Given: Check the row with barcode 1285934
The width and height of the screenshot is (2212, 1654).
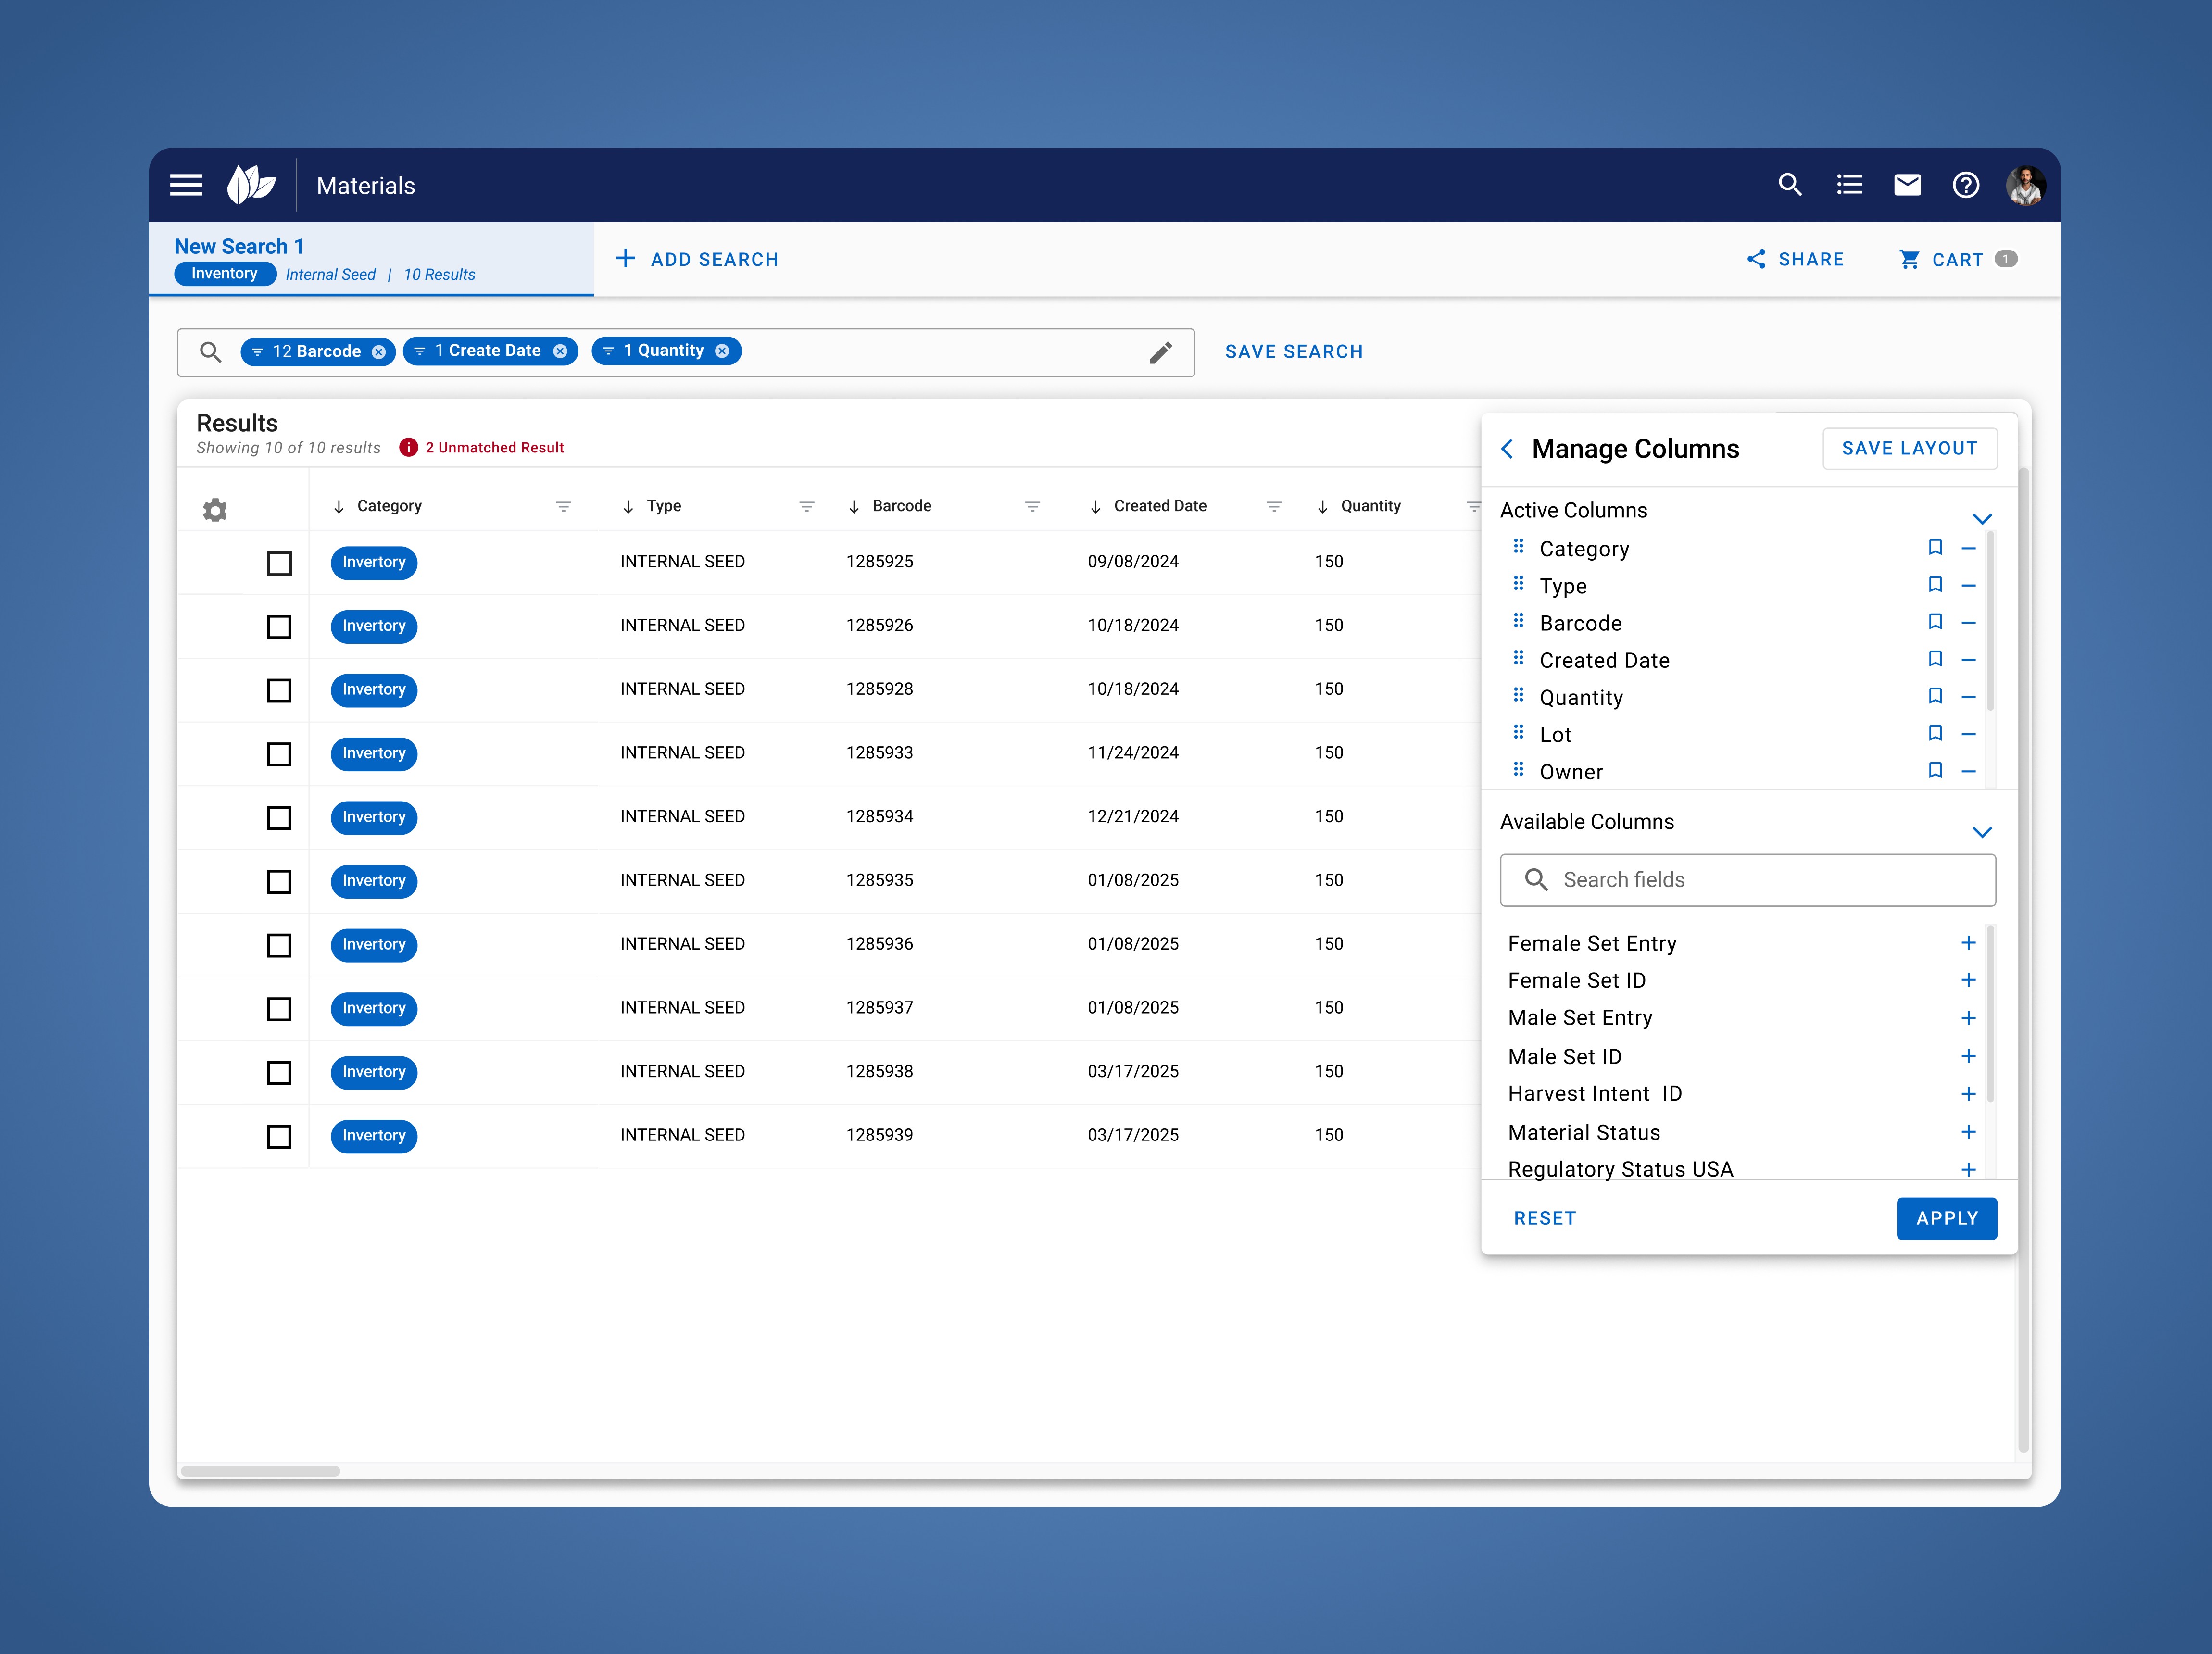Looking at the screenshot, I should 279,818.
